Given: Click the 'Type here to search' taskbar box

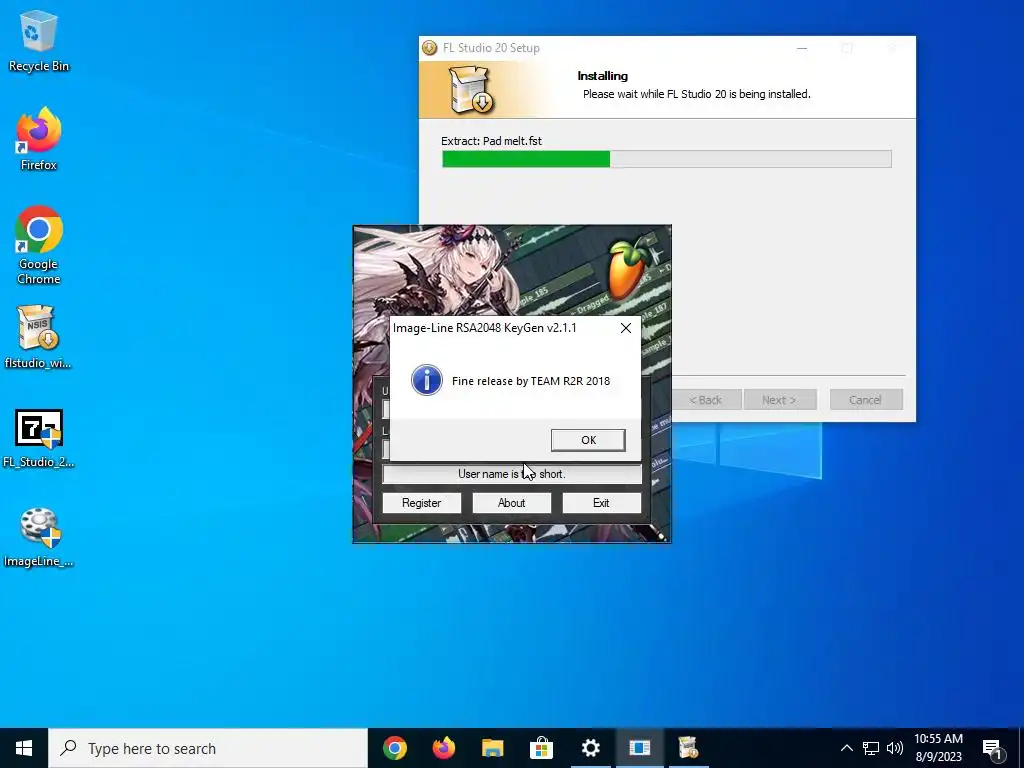Looking at the screenshot, I should [208, 748].
